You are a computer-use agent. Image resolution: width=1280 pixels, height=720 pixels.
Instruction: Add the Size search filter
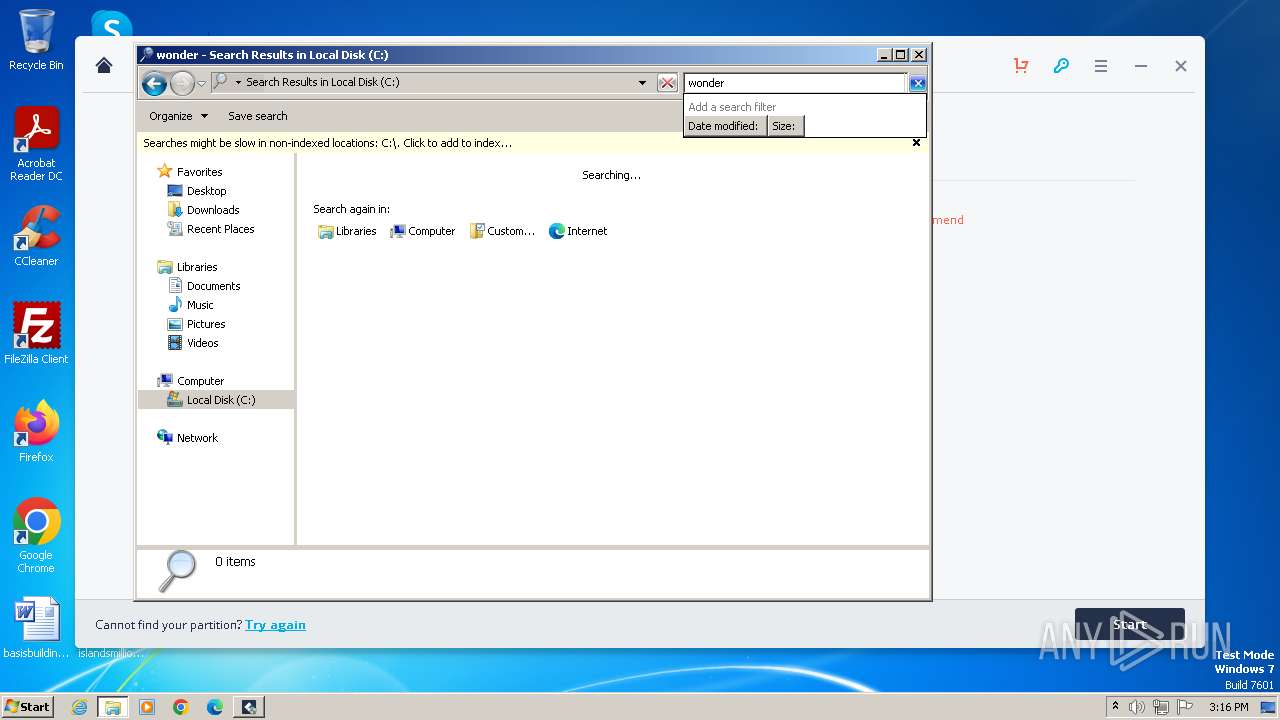point(785,126)
